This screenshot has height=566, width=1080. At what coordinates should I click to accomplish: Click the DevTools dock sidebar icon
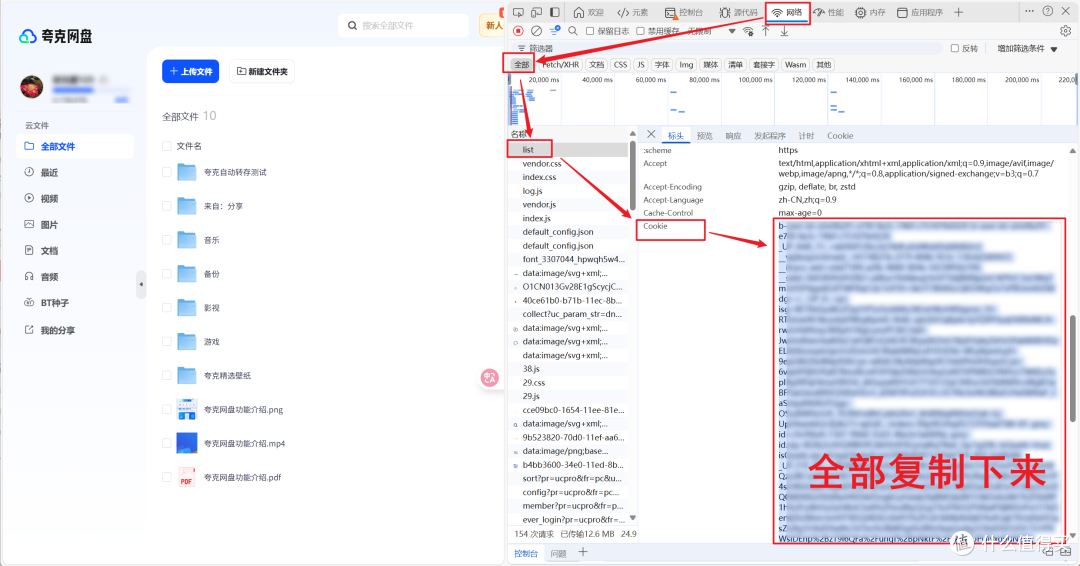(554, 12)
